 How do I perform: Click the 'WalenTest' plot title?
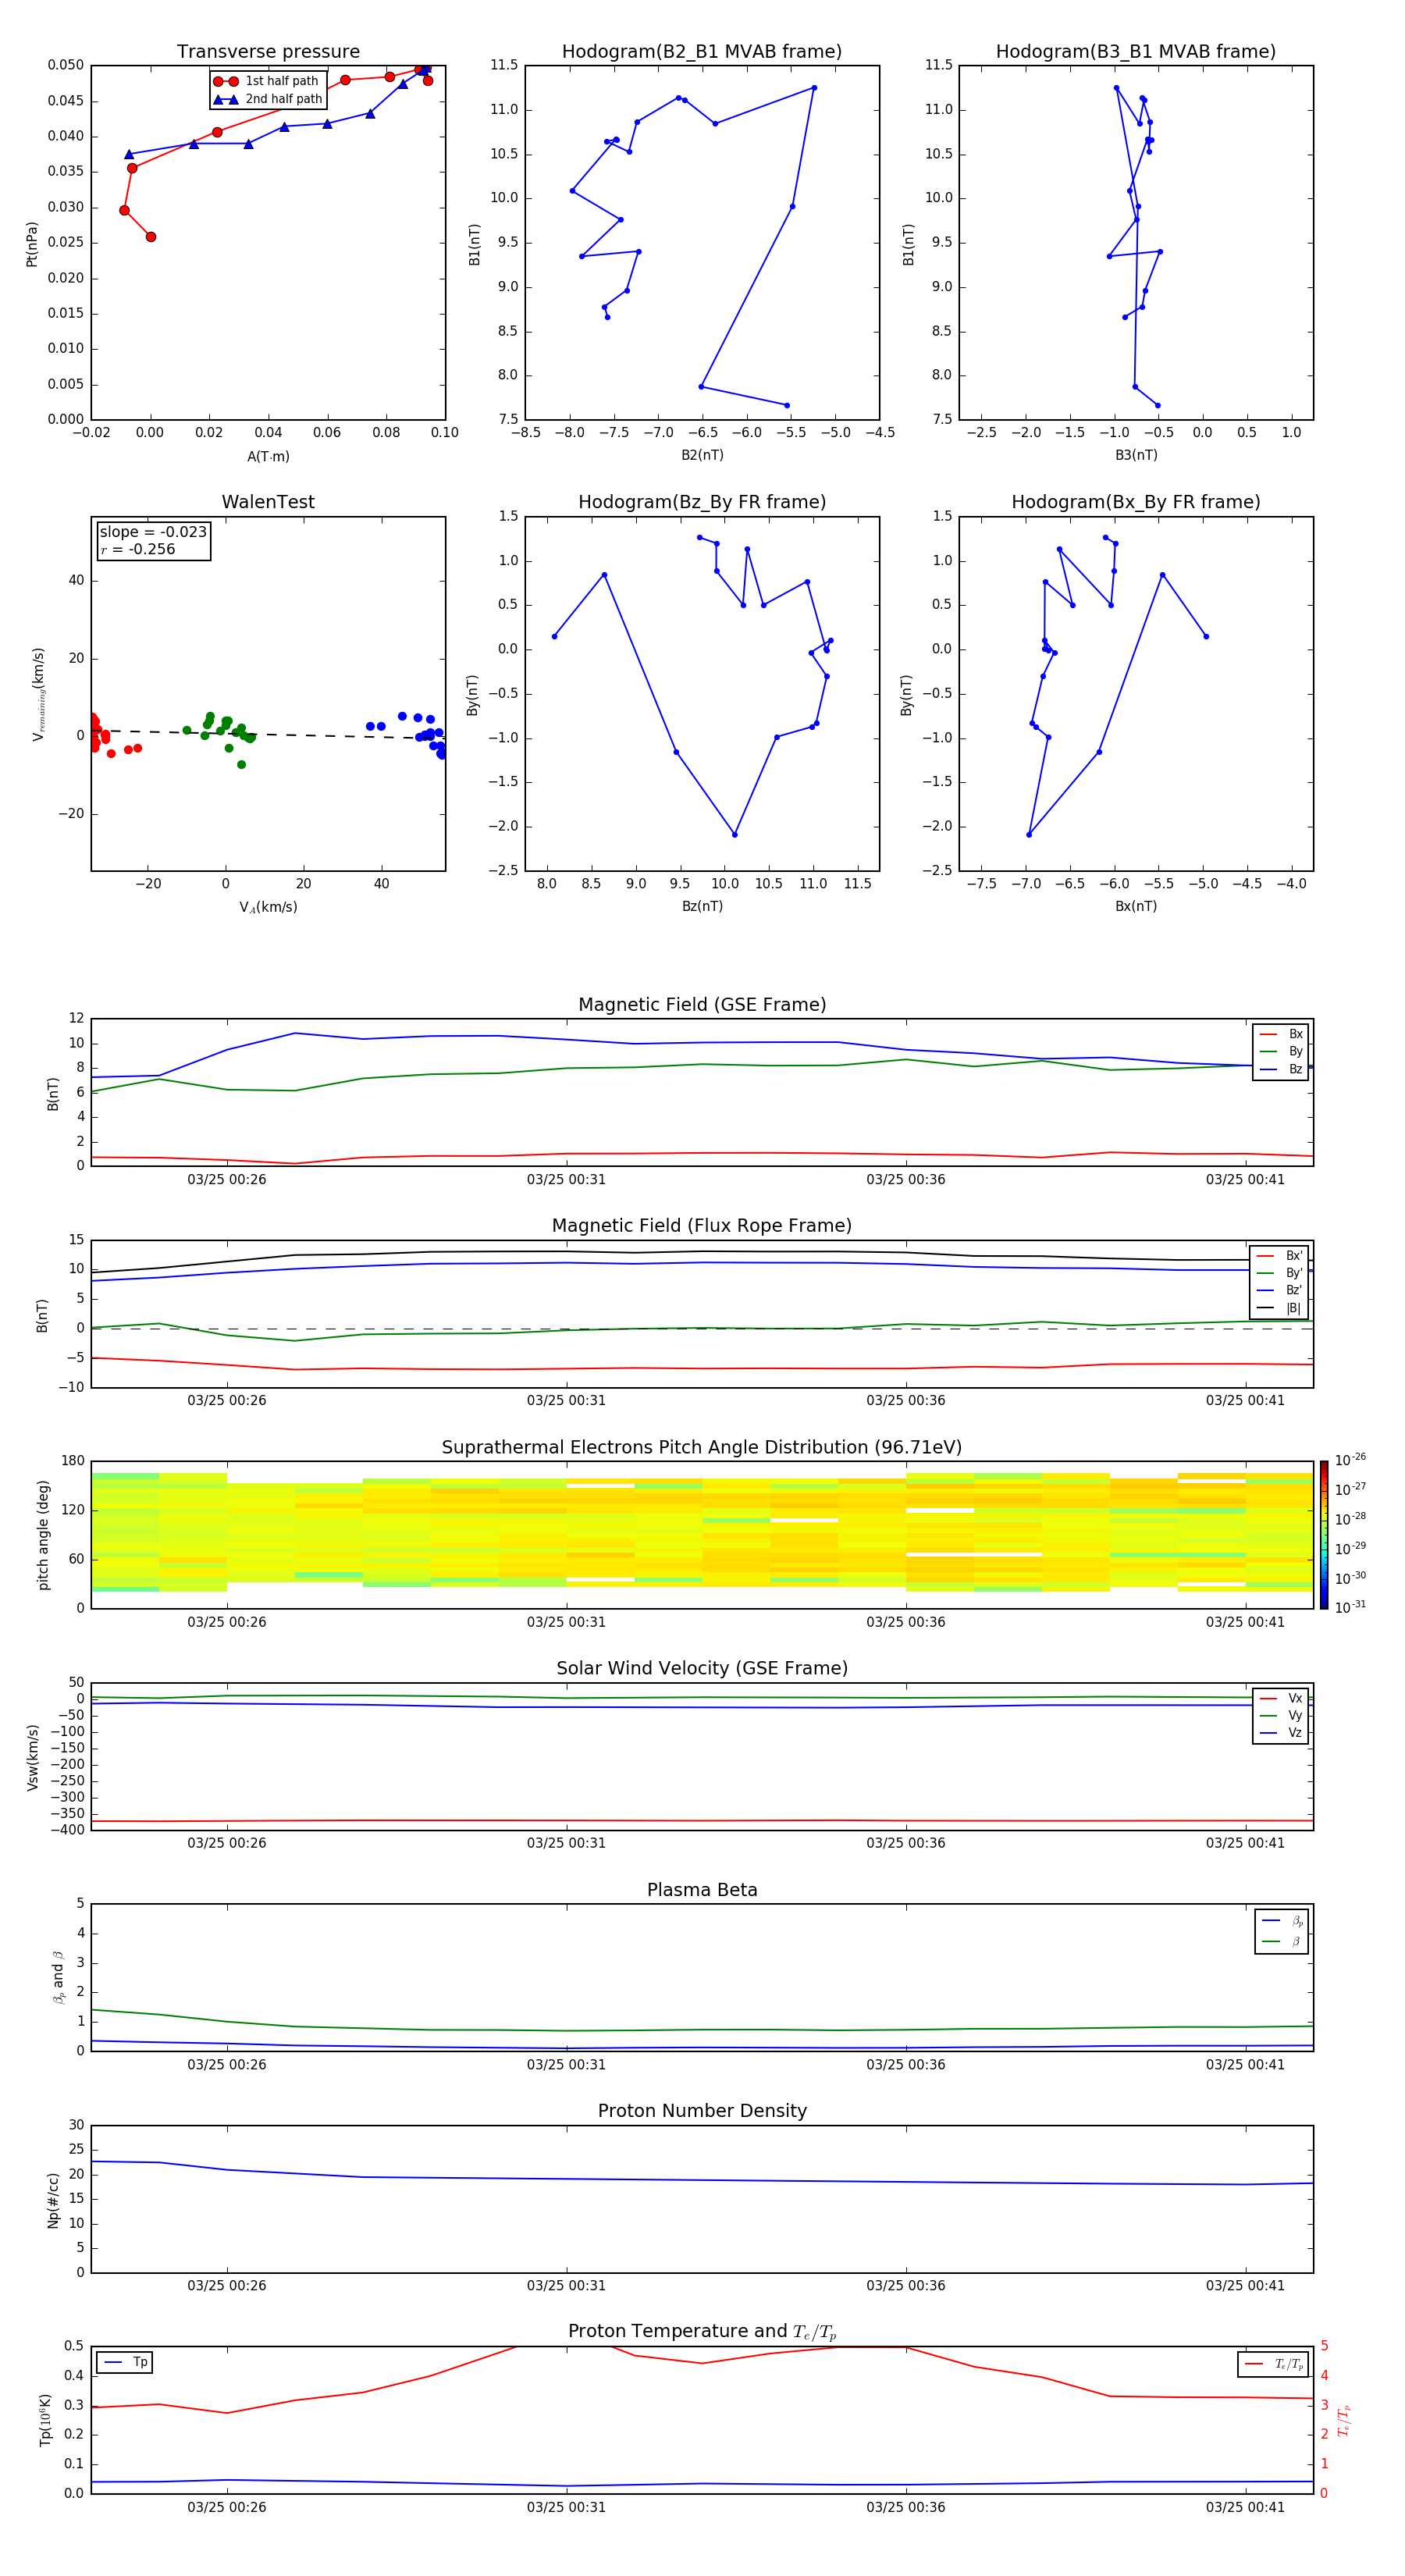tap(268, 502)
